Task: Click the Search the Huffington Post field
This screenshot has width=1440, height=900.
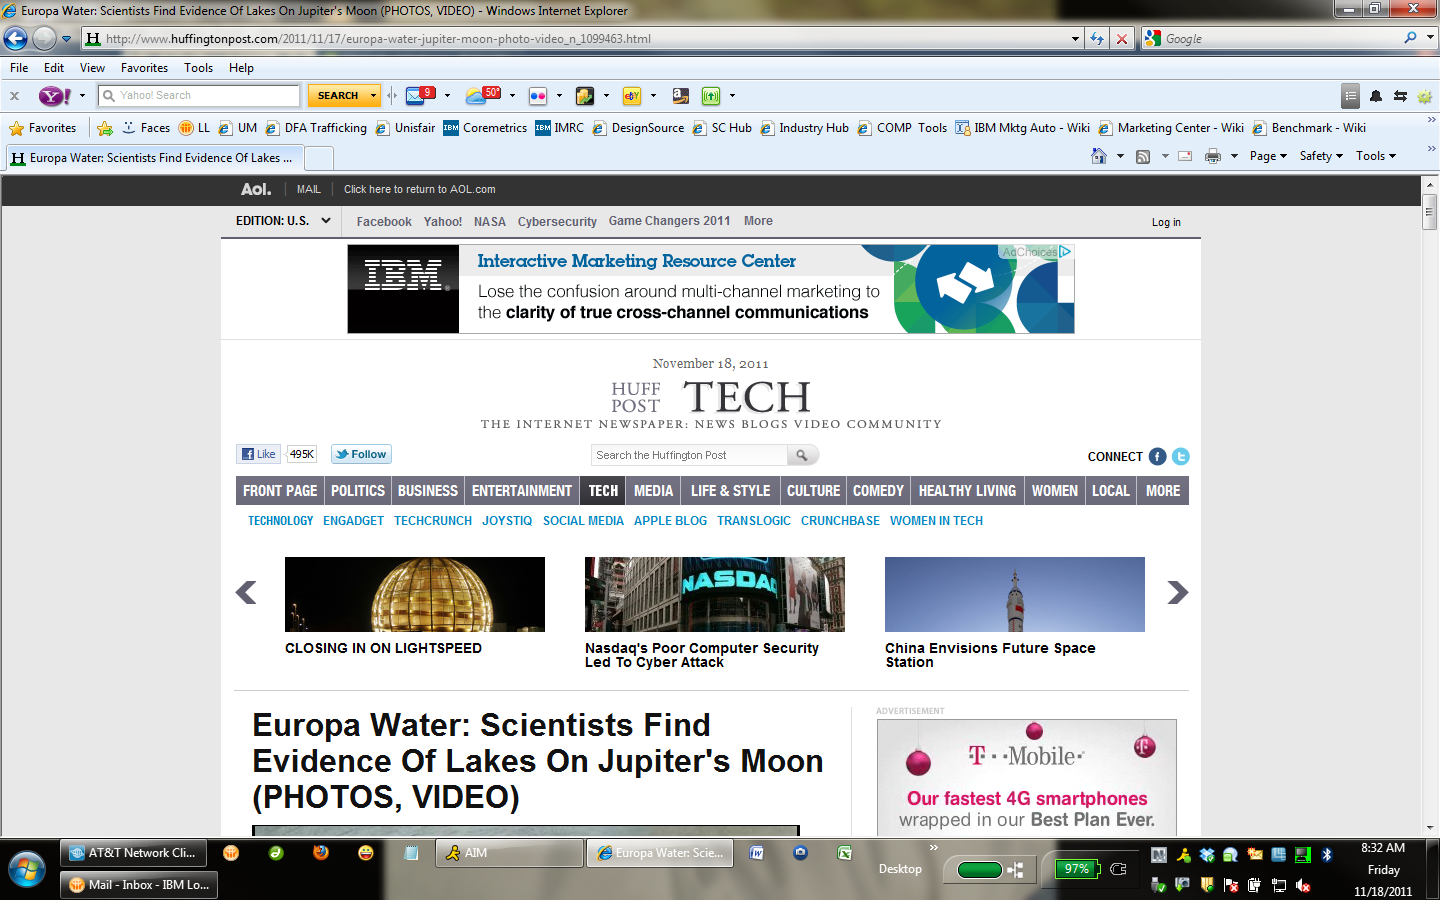Action: click(x=690, y=455)
